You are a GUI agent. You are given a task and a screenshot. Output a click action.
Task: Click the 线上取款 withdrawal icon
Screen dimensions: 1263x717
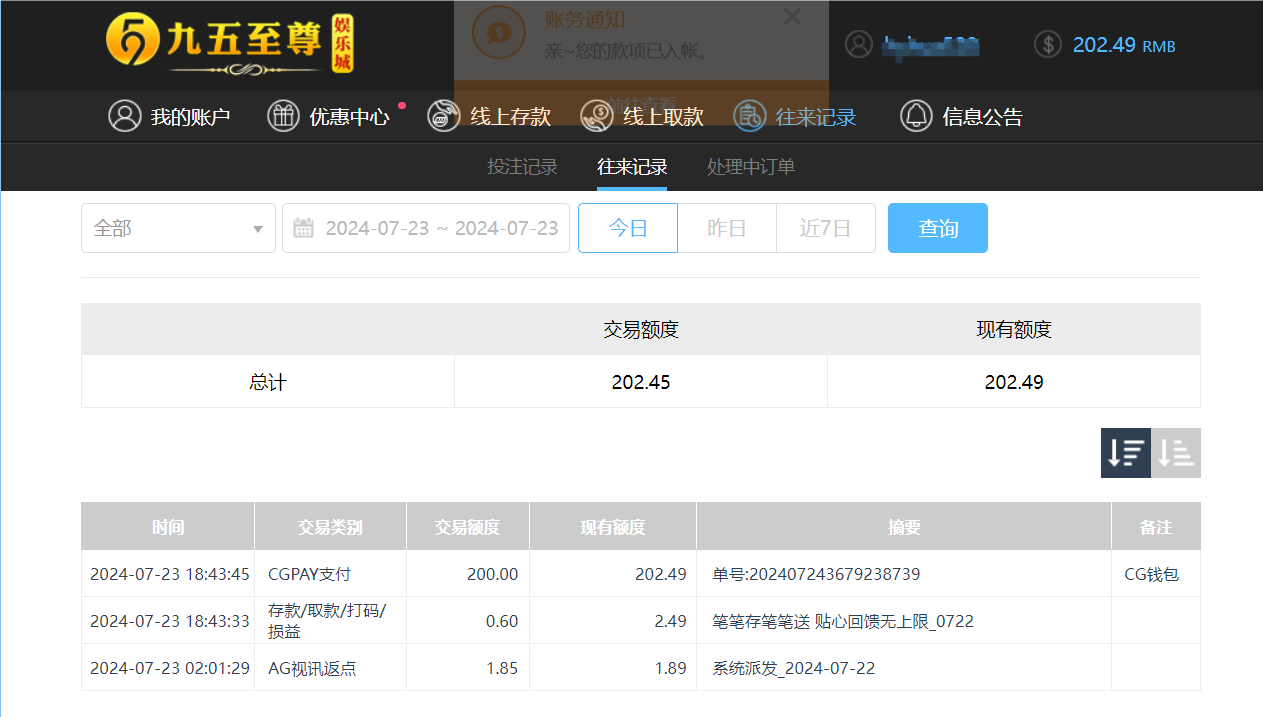(596, 116)
